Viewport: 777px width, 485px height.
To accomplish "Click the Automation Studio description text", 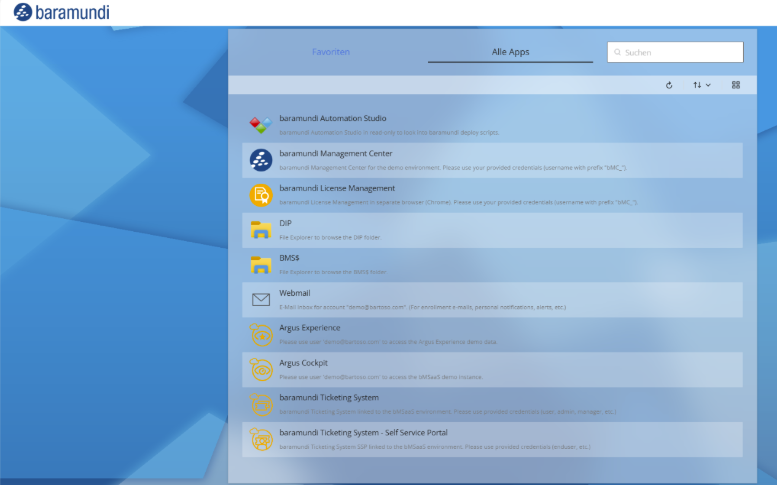I will pos(389,133).
